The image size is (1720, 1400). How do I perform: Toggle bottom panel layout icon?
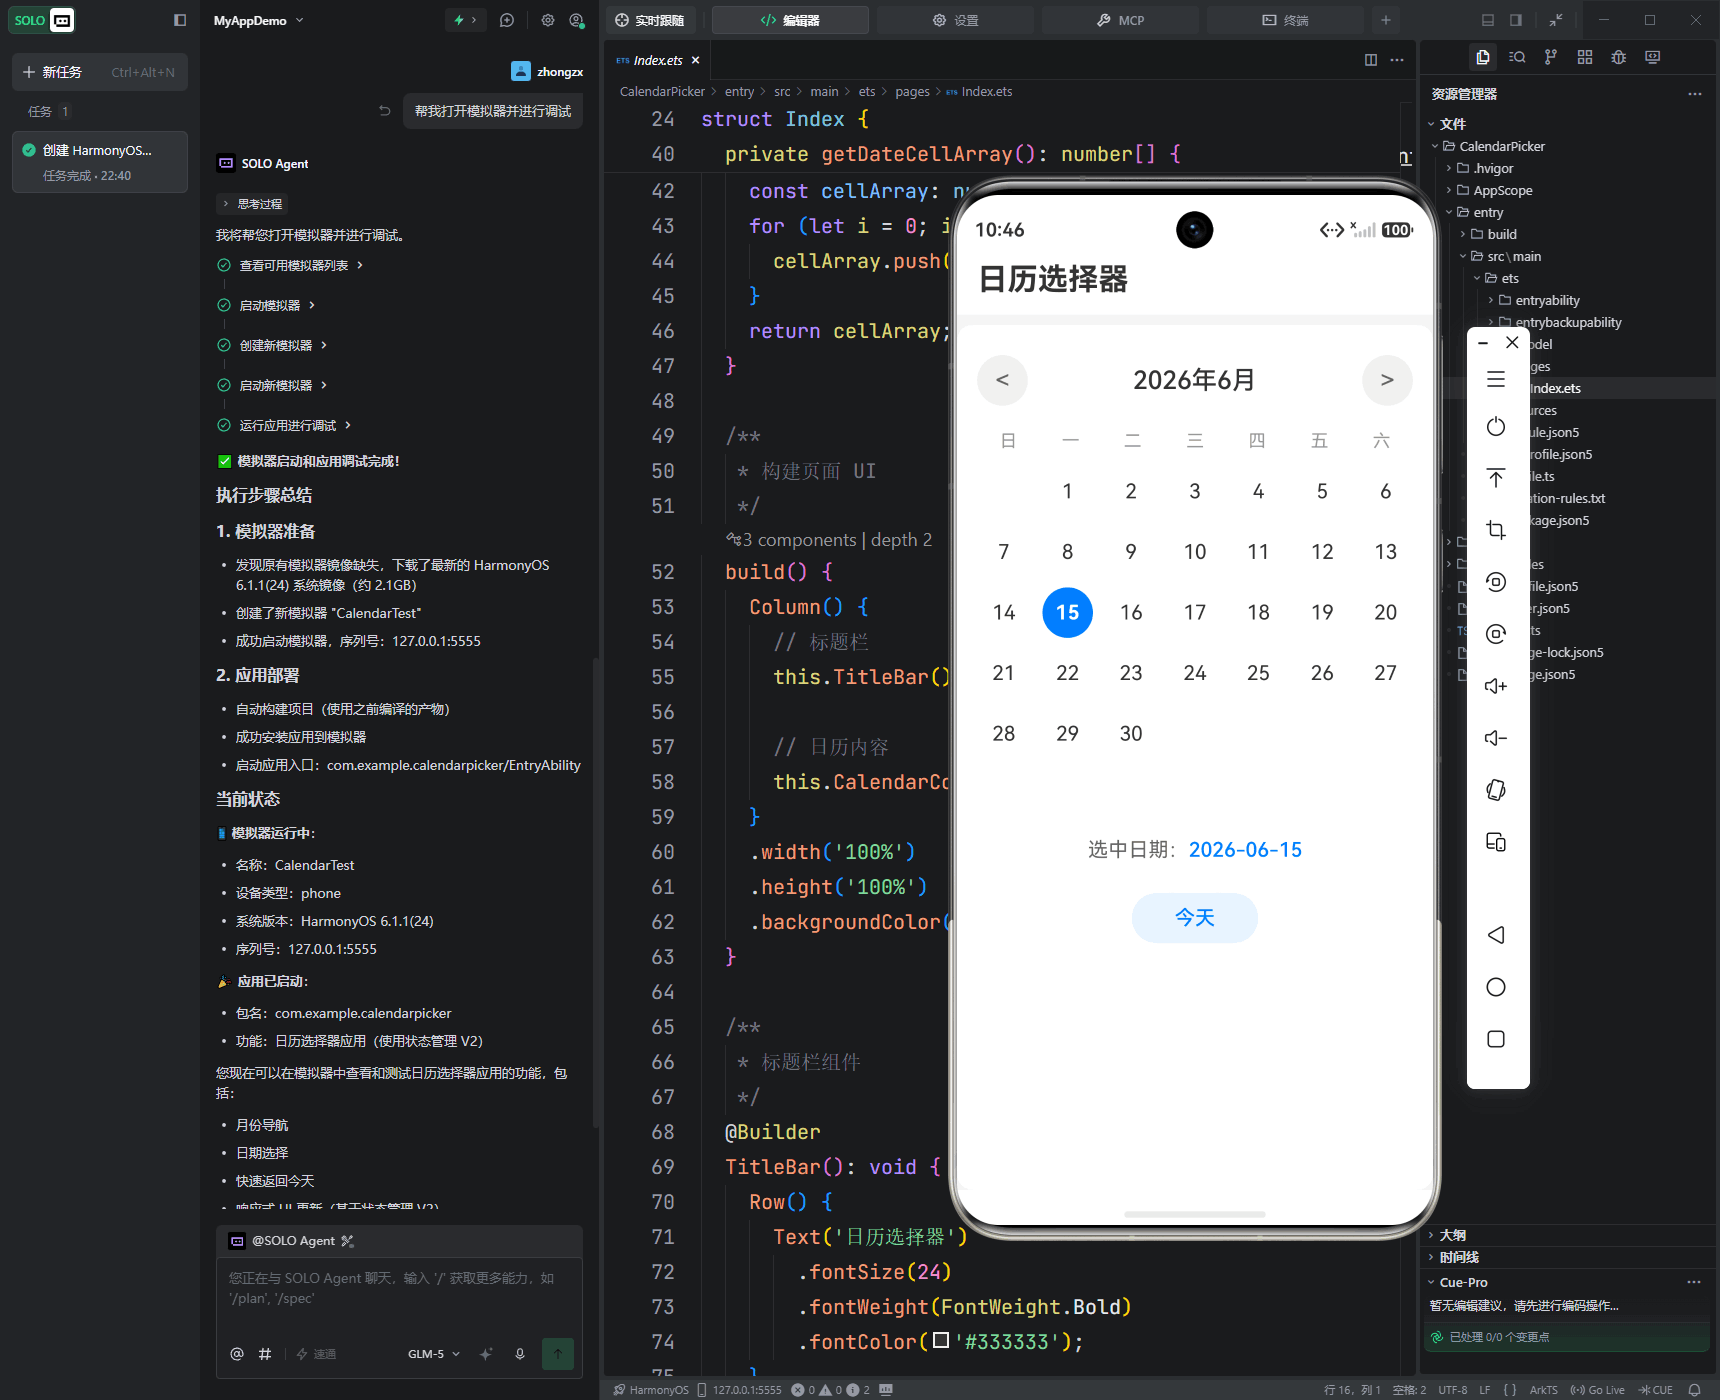[x=1488, y=20]
